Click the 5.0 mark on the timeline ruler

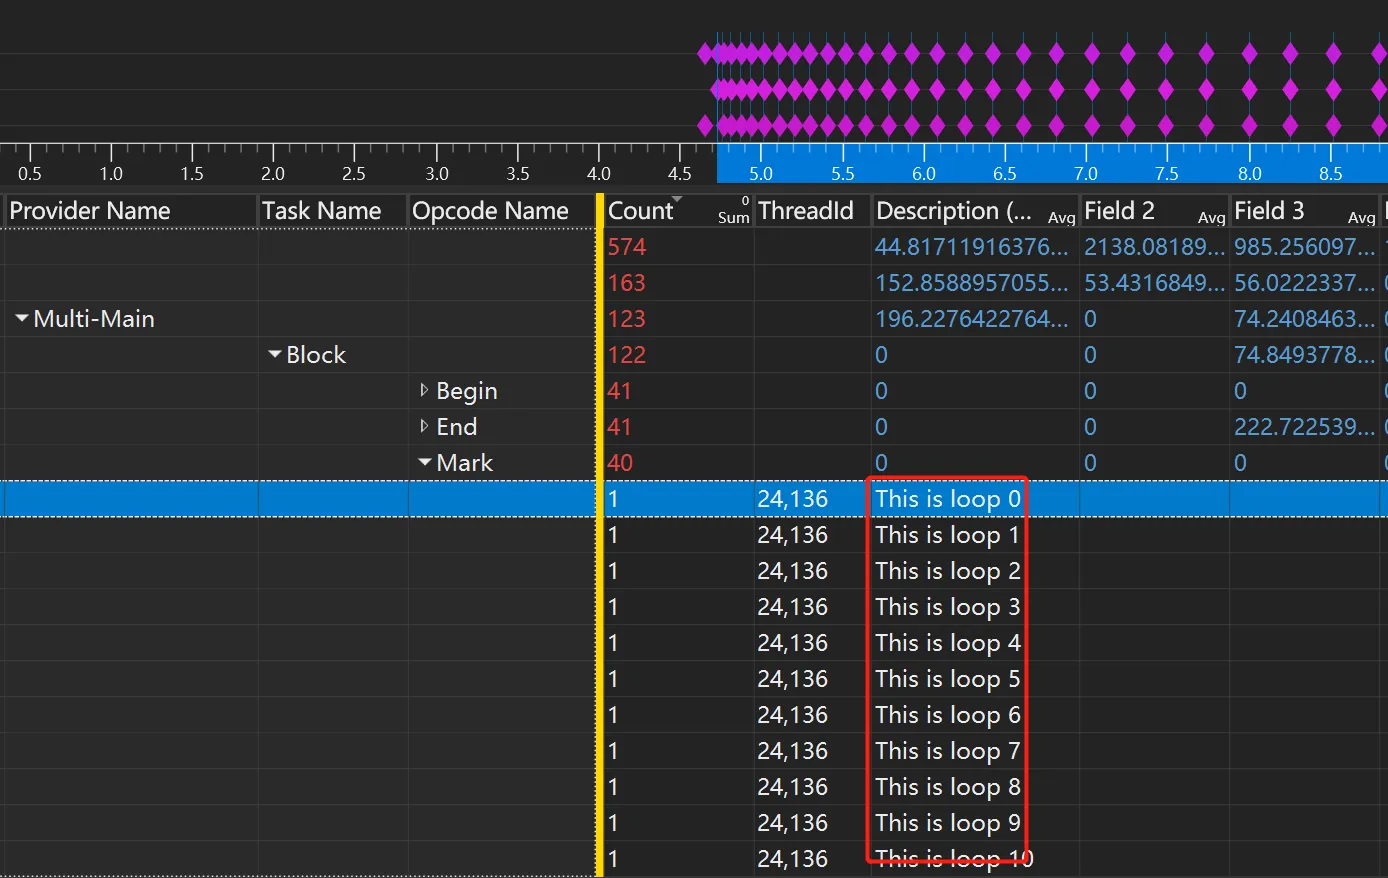pyautogui.click(x=761, y=166)
